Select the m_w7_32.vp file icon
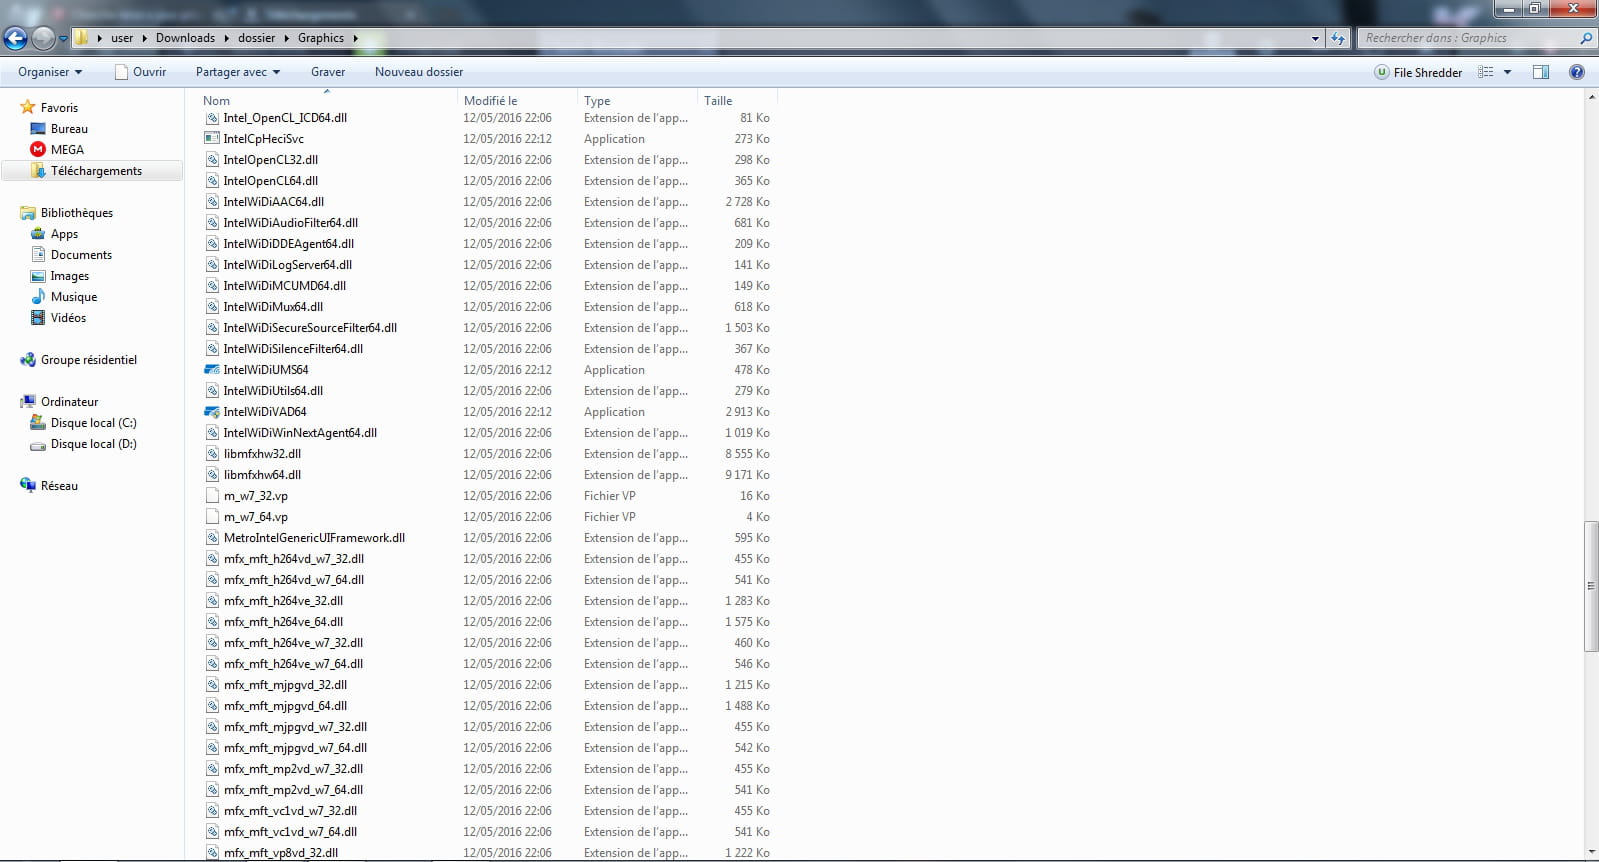 [x=212, y=495]
